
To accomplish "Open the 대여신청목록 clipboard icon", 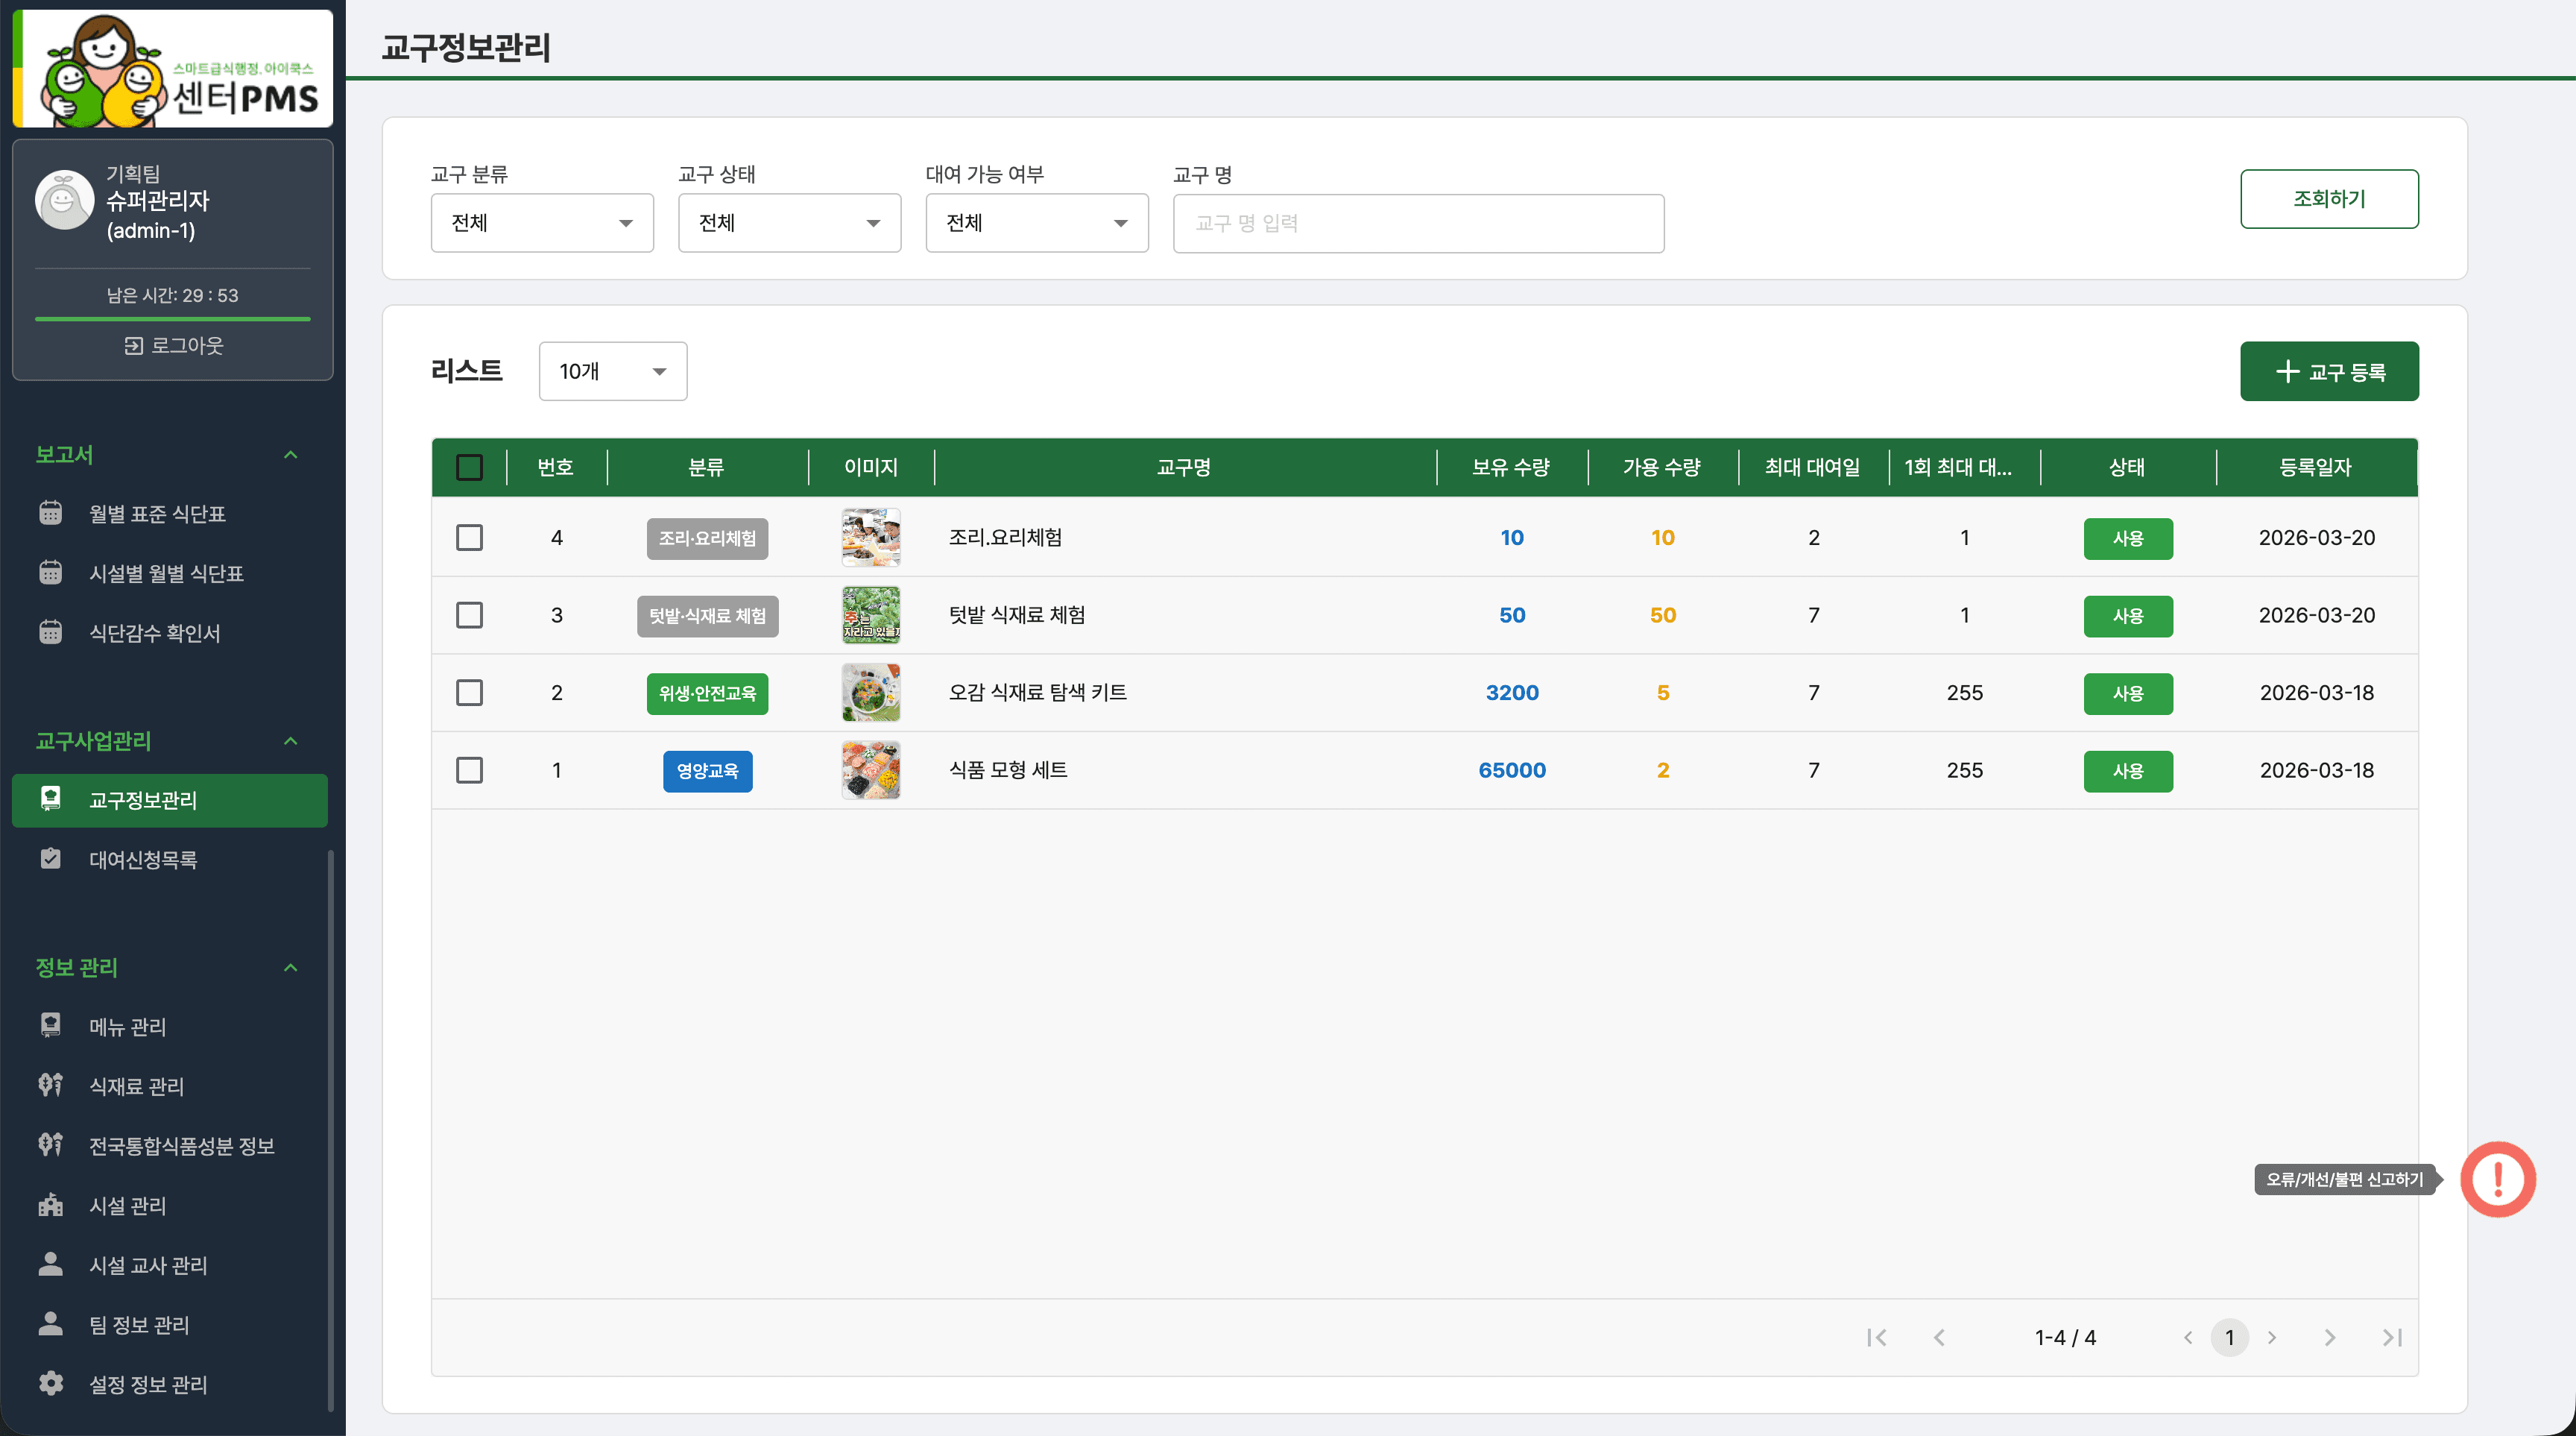I will [x=50, y=859].
